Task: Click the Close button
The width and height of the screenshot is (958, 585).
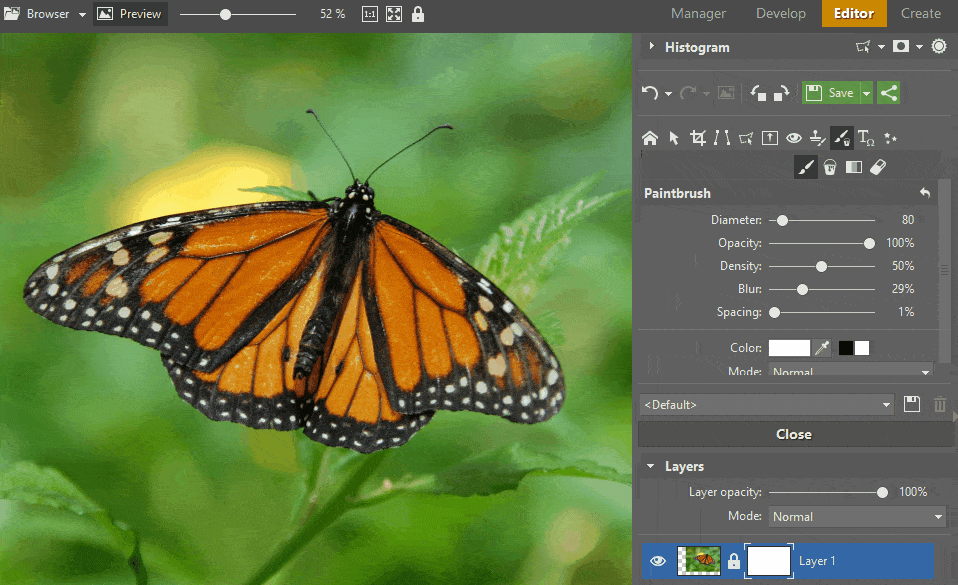Action: click(793, 434)
